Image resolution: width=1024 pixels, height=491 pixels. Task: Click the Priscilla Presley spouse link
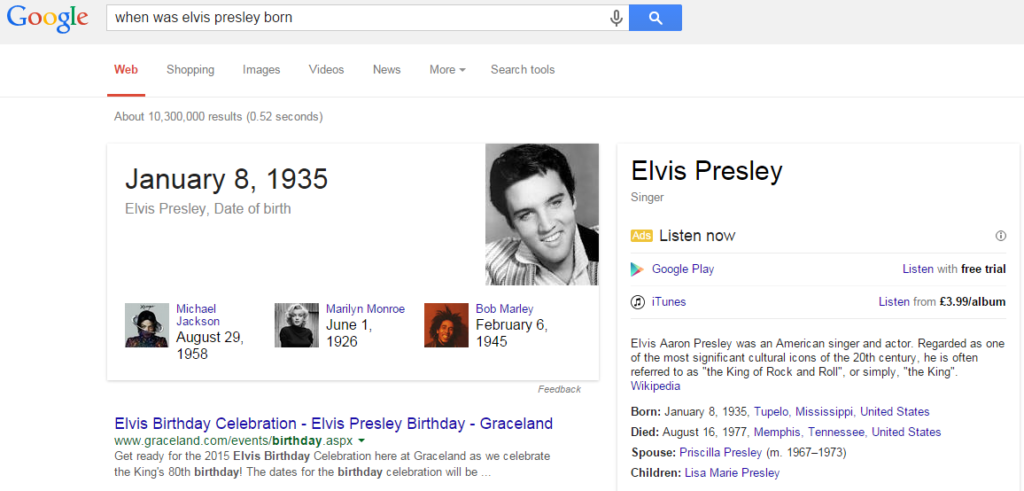[720, 452]
